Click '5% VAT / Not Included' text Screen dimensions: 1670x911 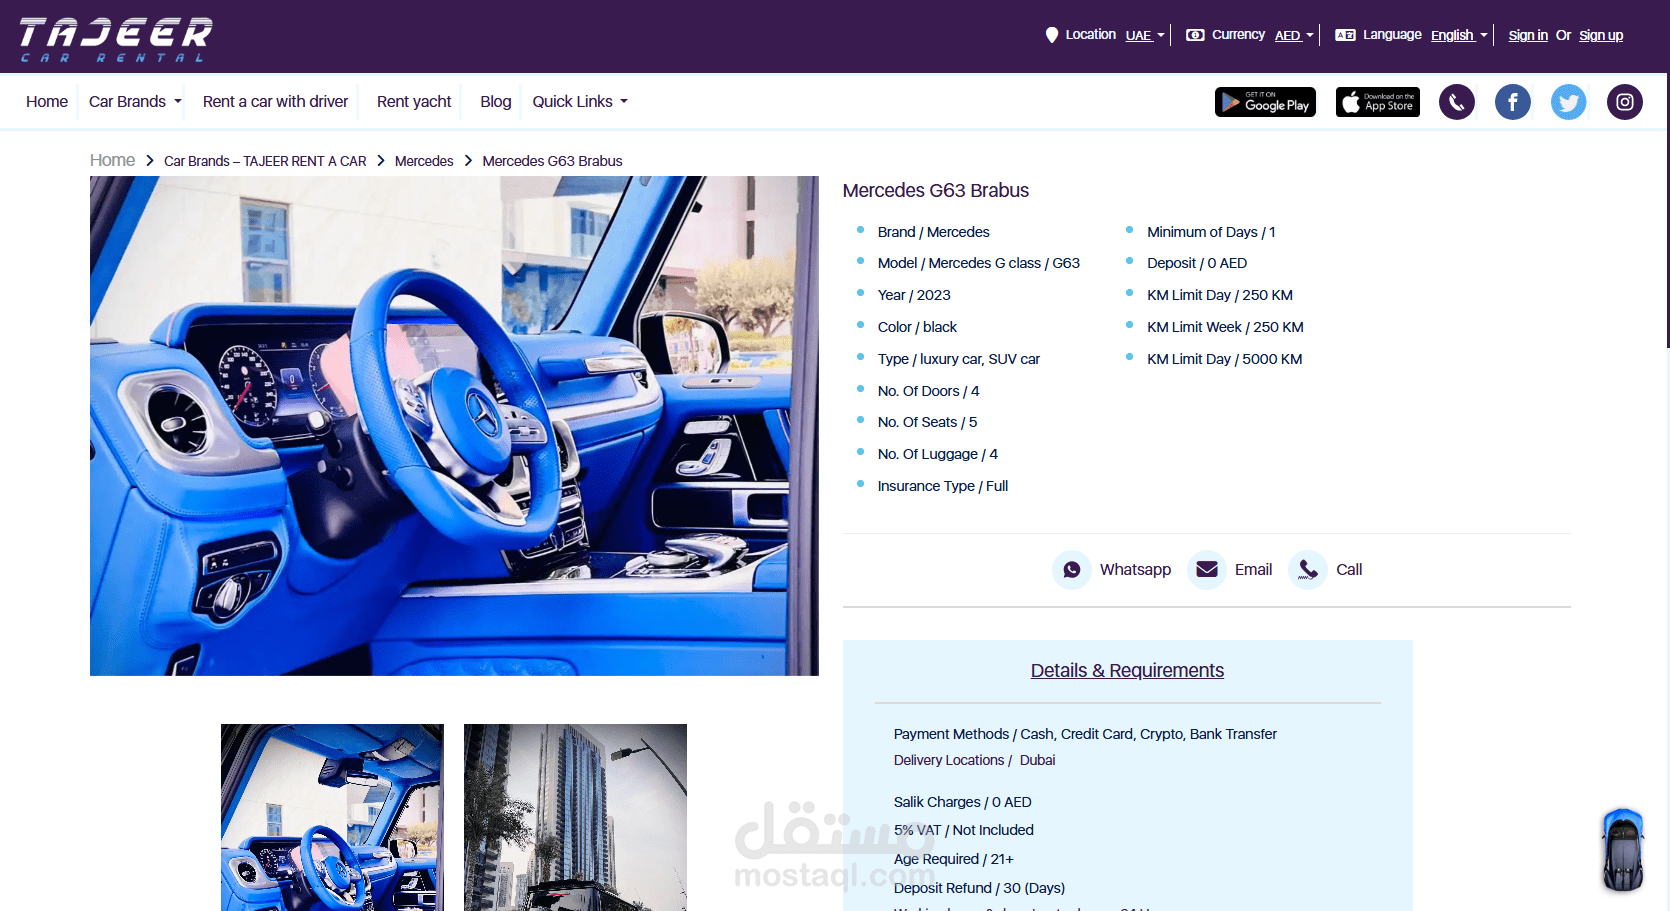tap(963, 830)
